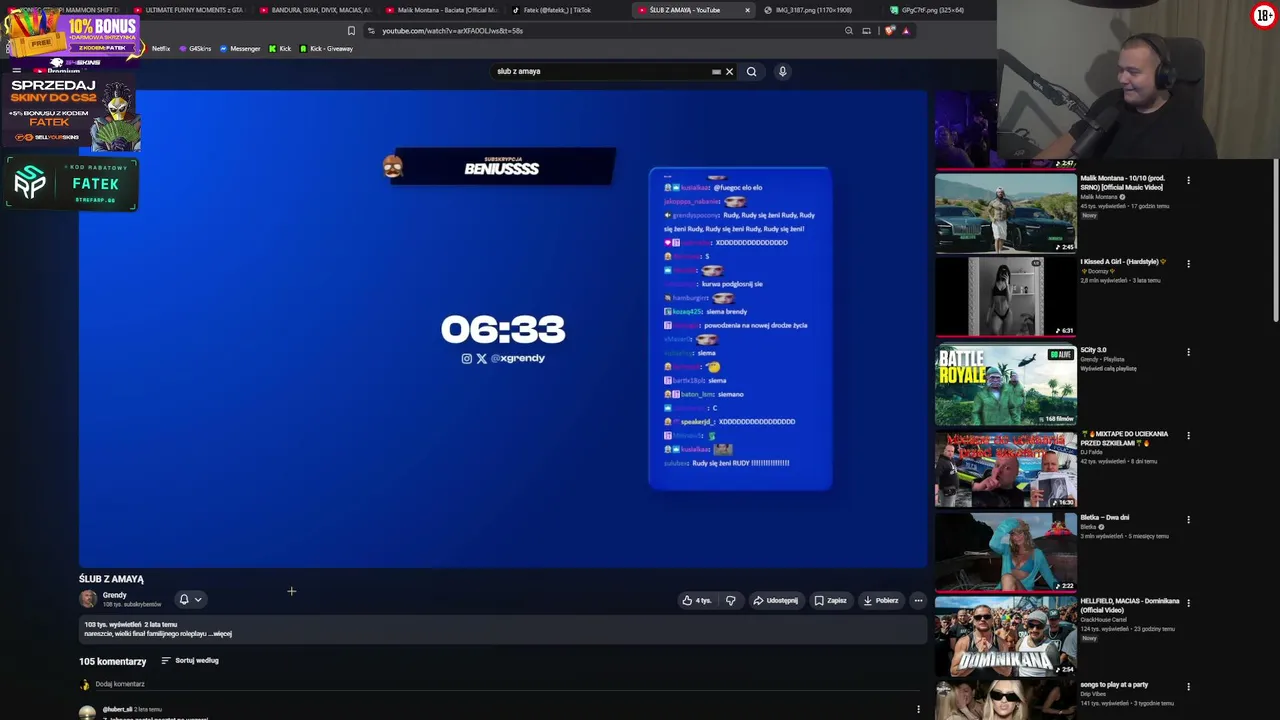1280x720 pixels.
Task: Open the I Kissed A Girl Hardstyle thumbnail
Action: coord(1005,296)
